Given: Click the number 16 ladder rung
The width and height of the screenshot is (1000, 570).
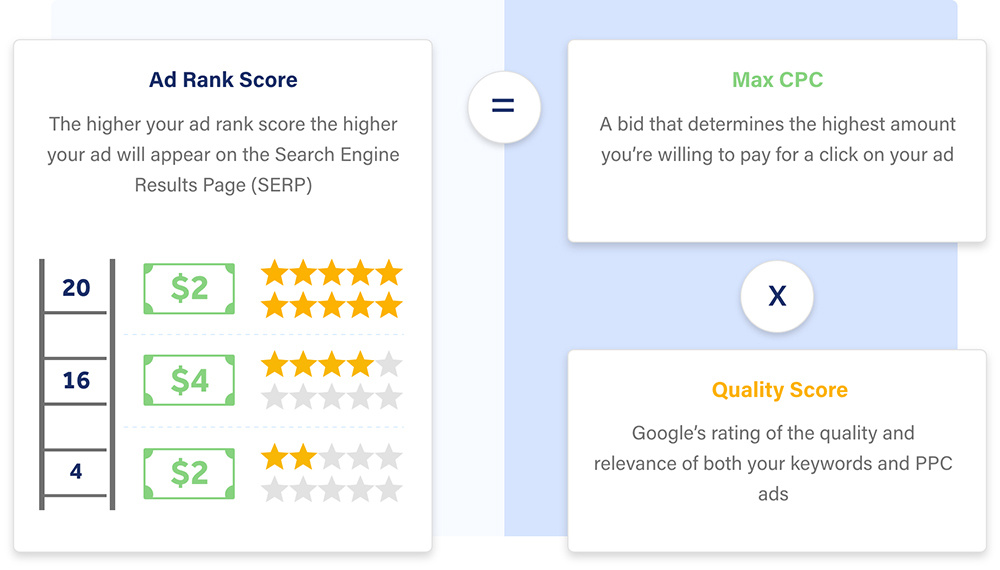Looking at the screenshot, I should tap(77, 380).
